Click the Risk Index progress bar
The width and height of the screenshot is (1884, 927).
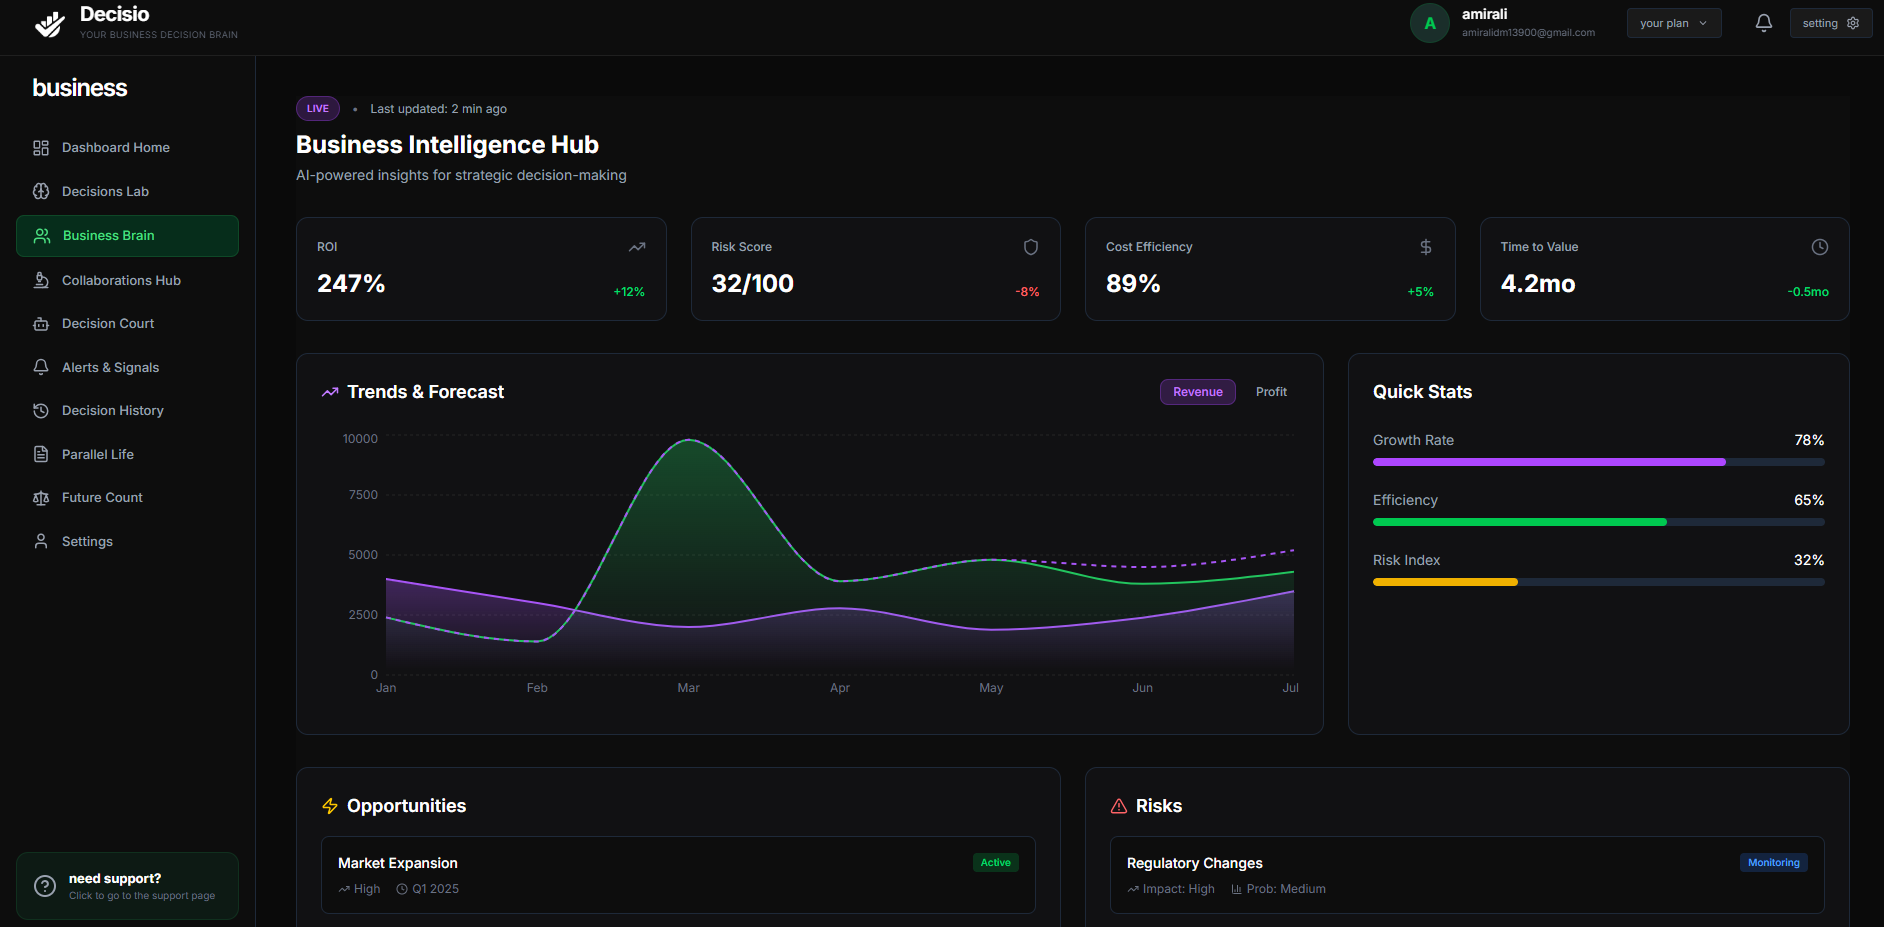pos(1599,582)
